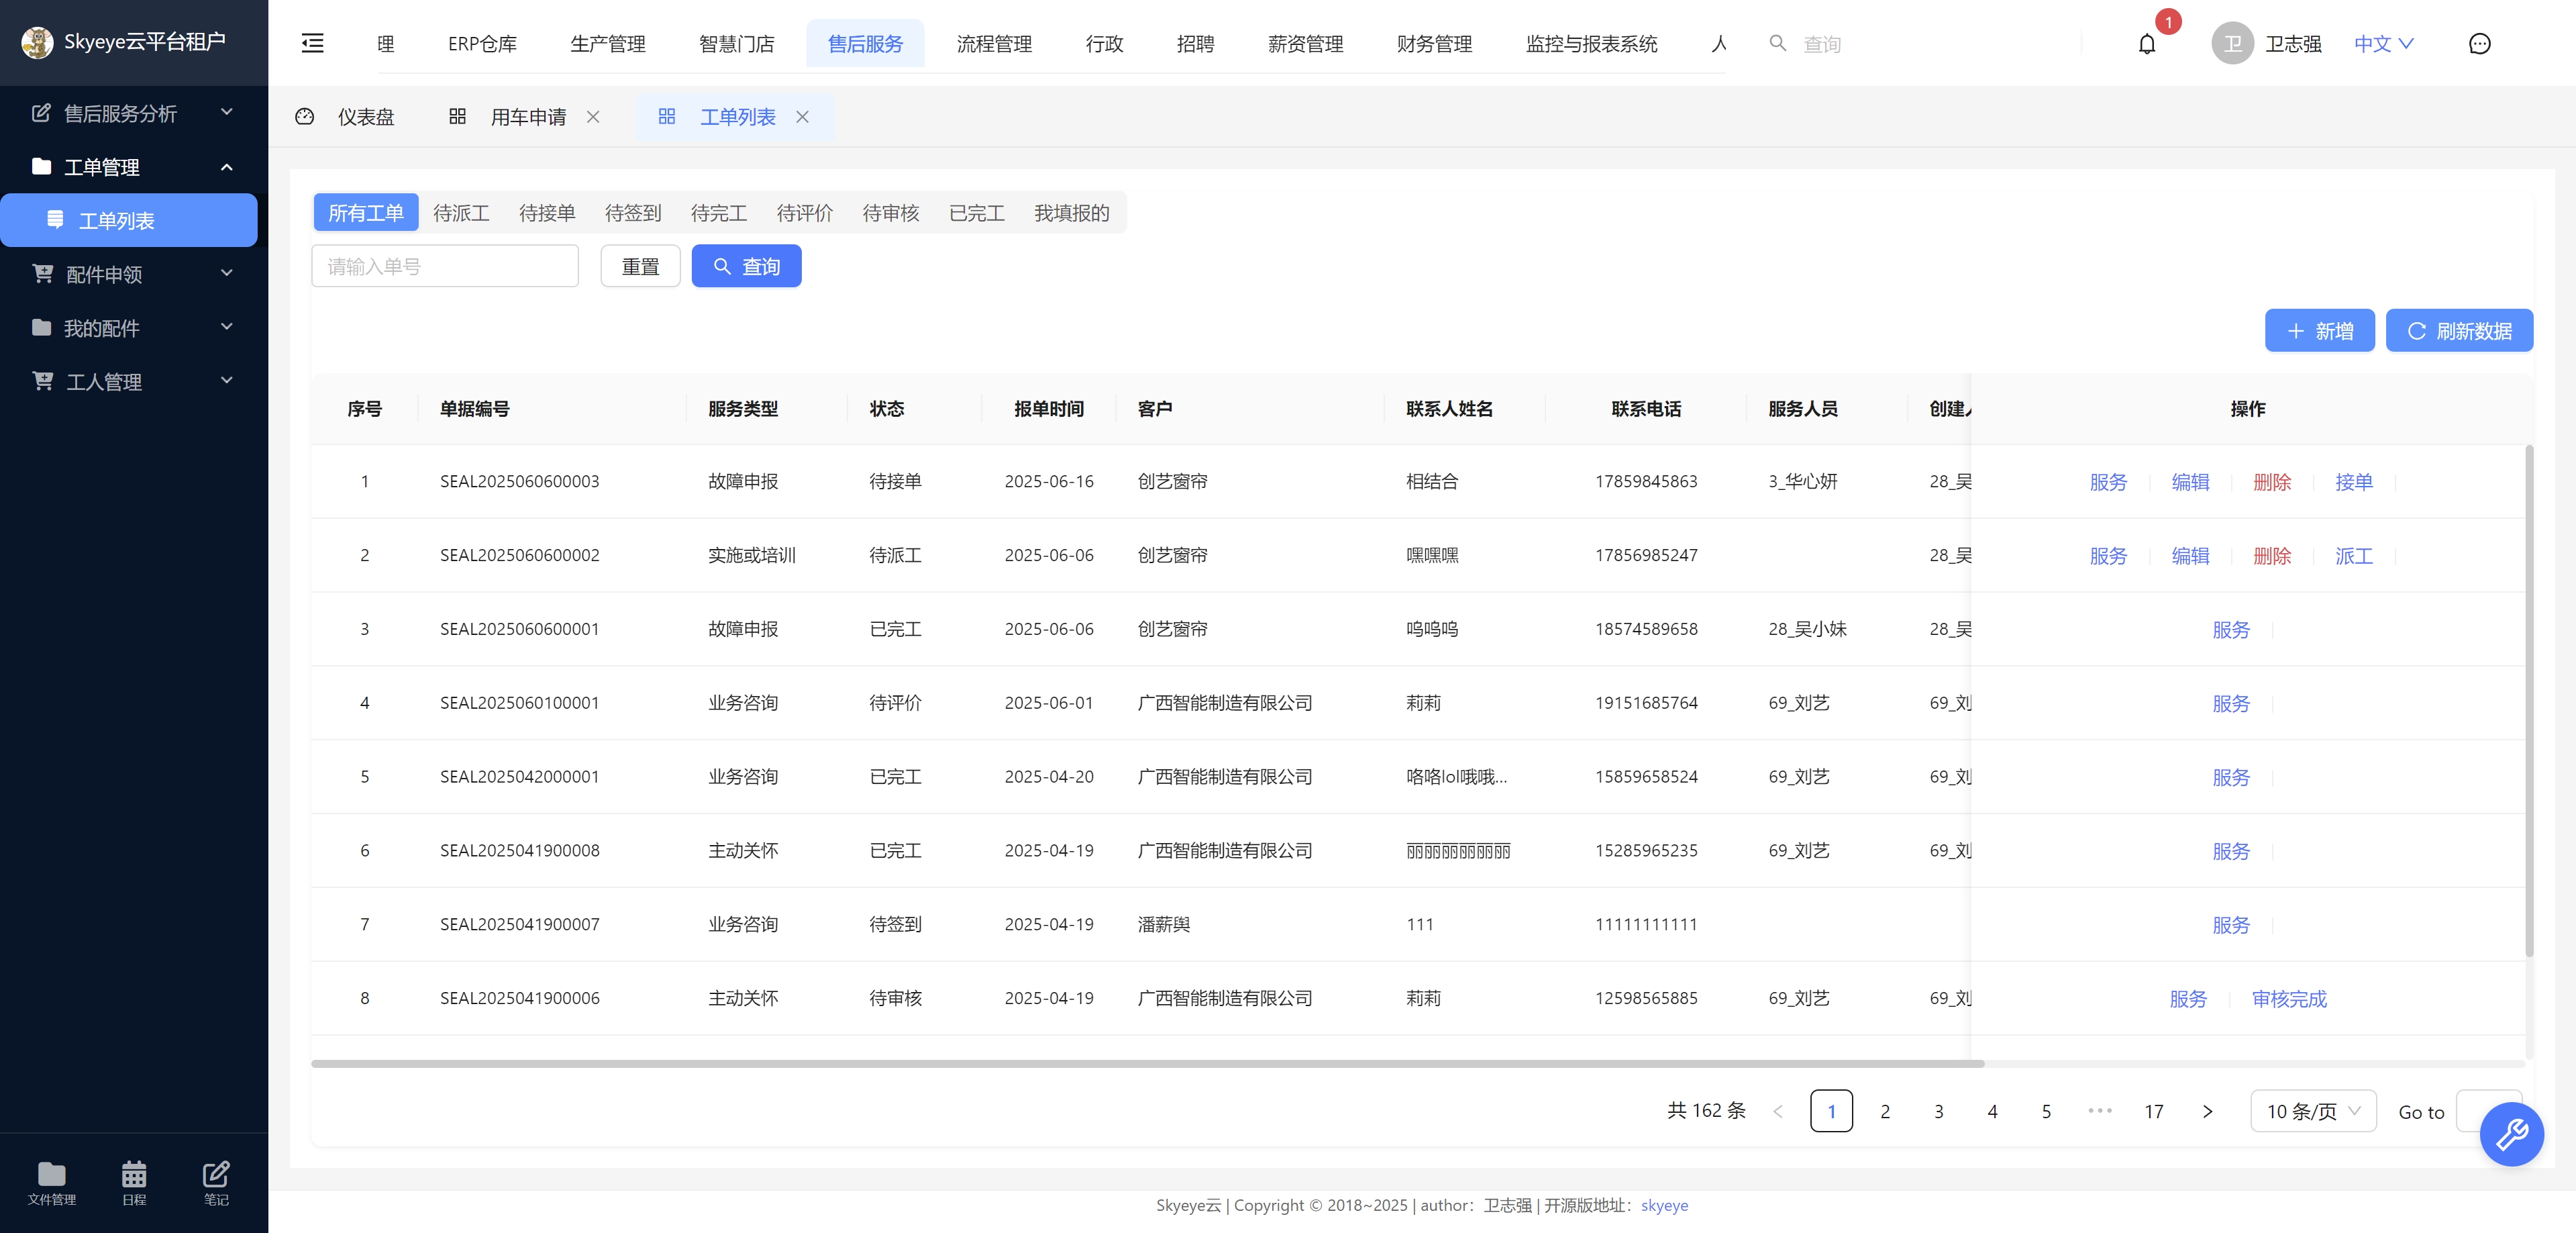Focus the Go to page input
The height and width of the screenshot is (1233, 2576).
(2489, 1111)
